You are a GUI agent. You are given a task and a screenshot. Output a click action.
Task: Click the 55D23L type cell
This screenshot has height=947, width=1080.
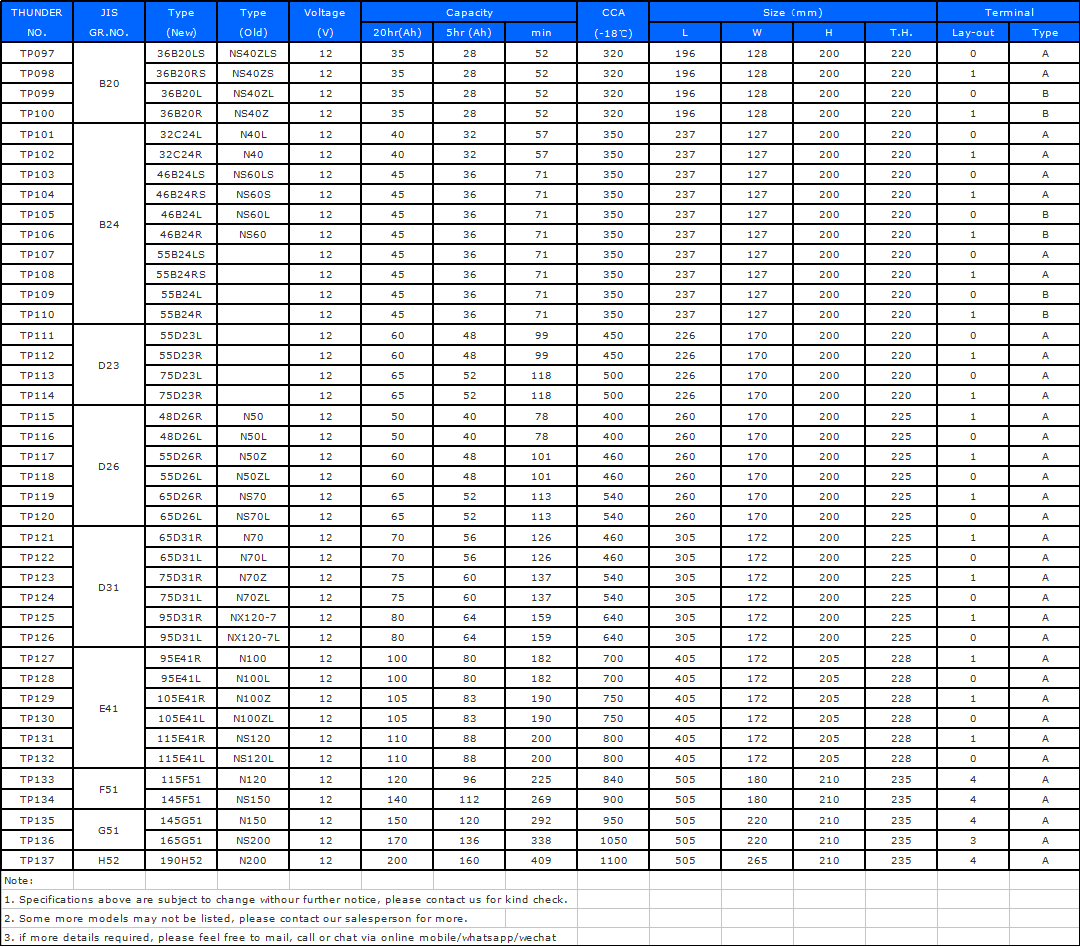[181, 336]
